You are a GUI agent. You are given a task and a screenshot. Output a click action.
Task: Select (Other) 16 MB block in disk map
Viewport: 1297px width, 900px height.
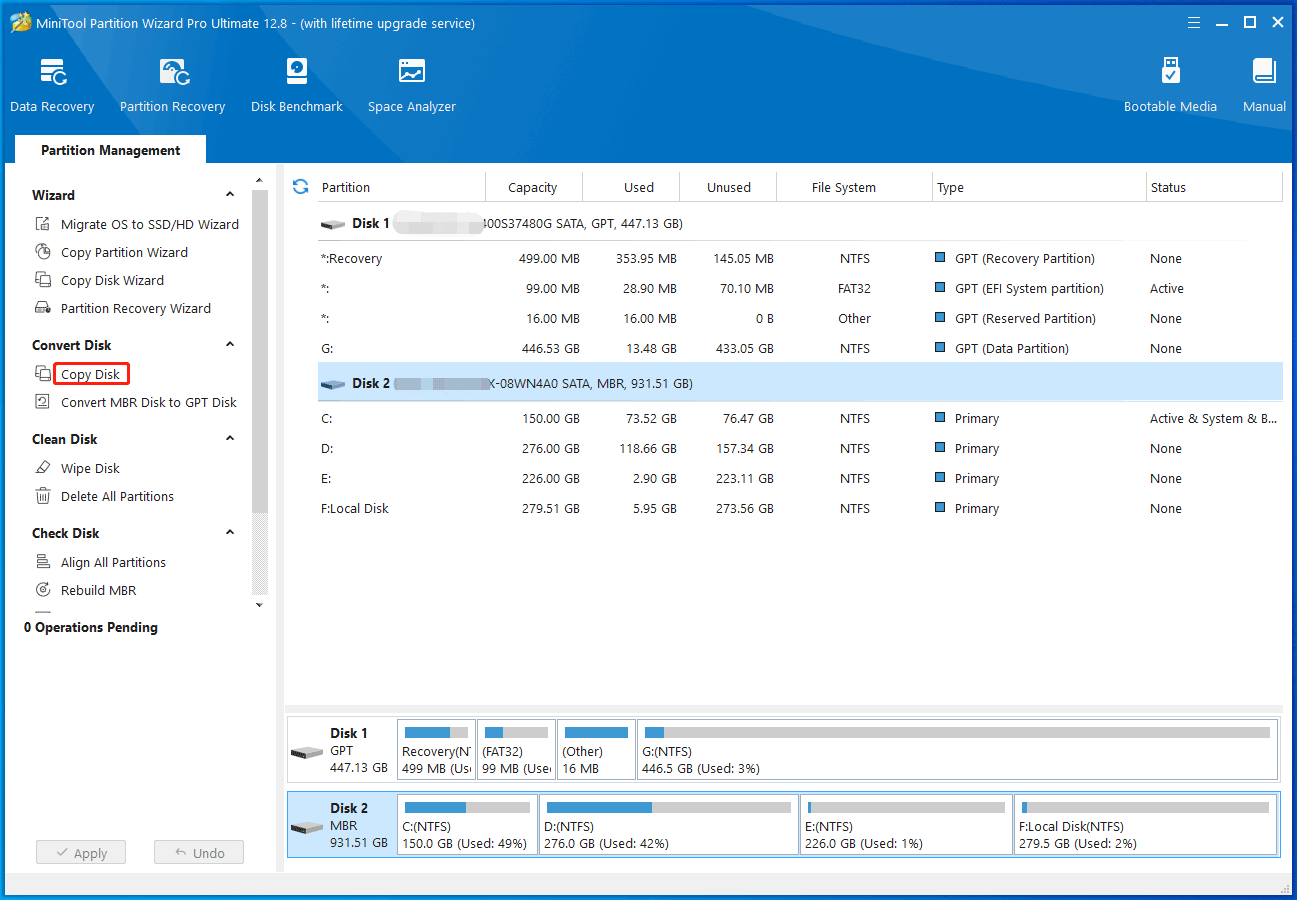point(596,749)
